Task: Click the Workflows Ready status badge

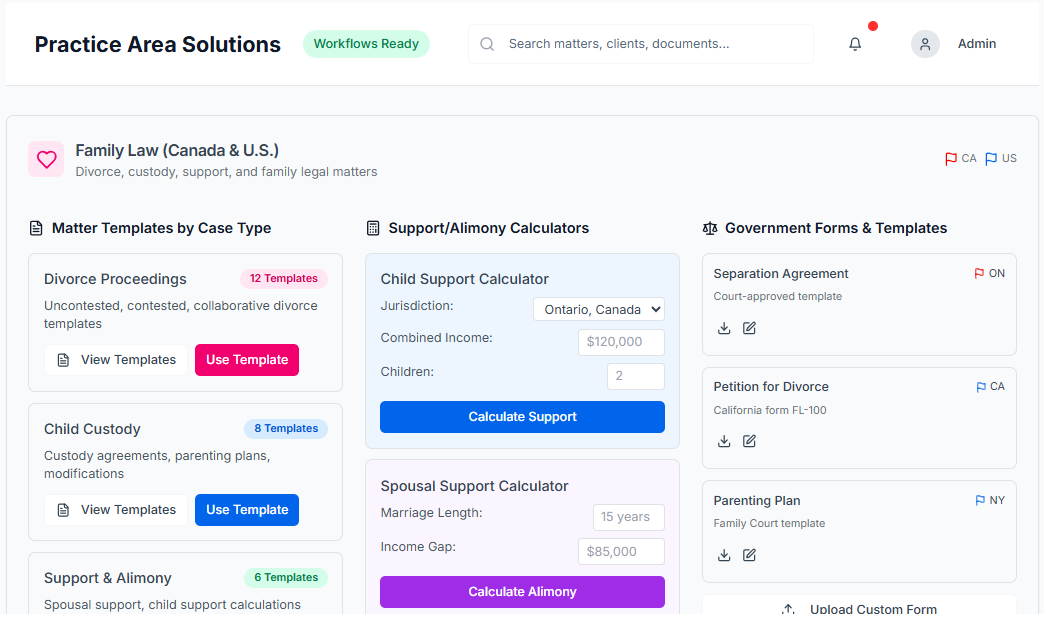Action: [366, 44]
